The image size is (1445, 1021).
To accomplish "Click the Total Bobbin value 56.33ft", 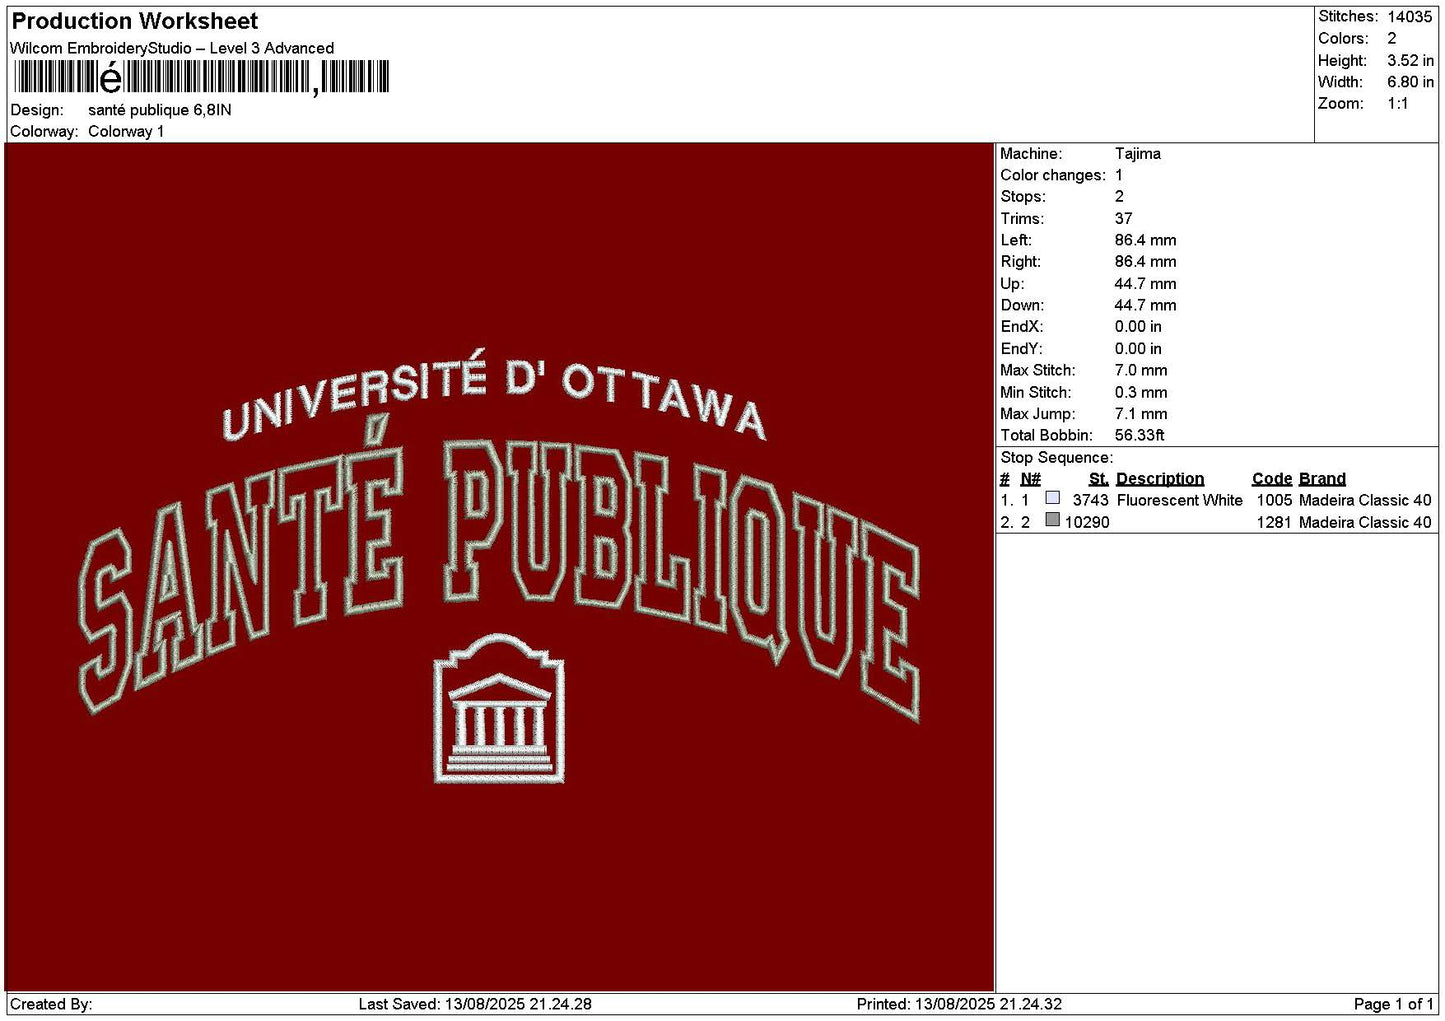I will pyautogui.click(x=1140, y=436).
